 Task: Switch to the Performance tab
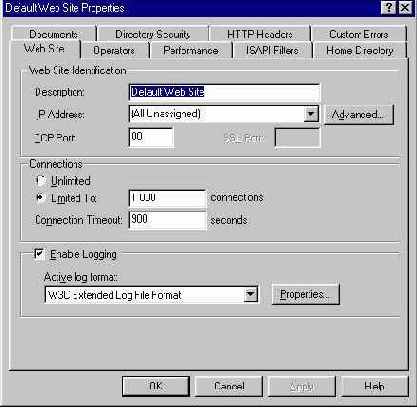coord(191,50)
